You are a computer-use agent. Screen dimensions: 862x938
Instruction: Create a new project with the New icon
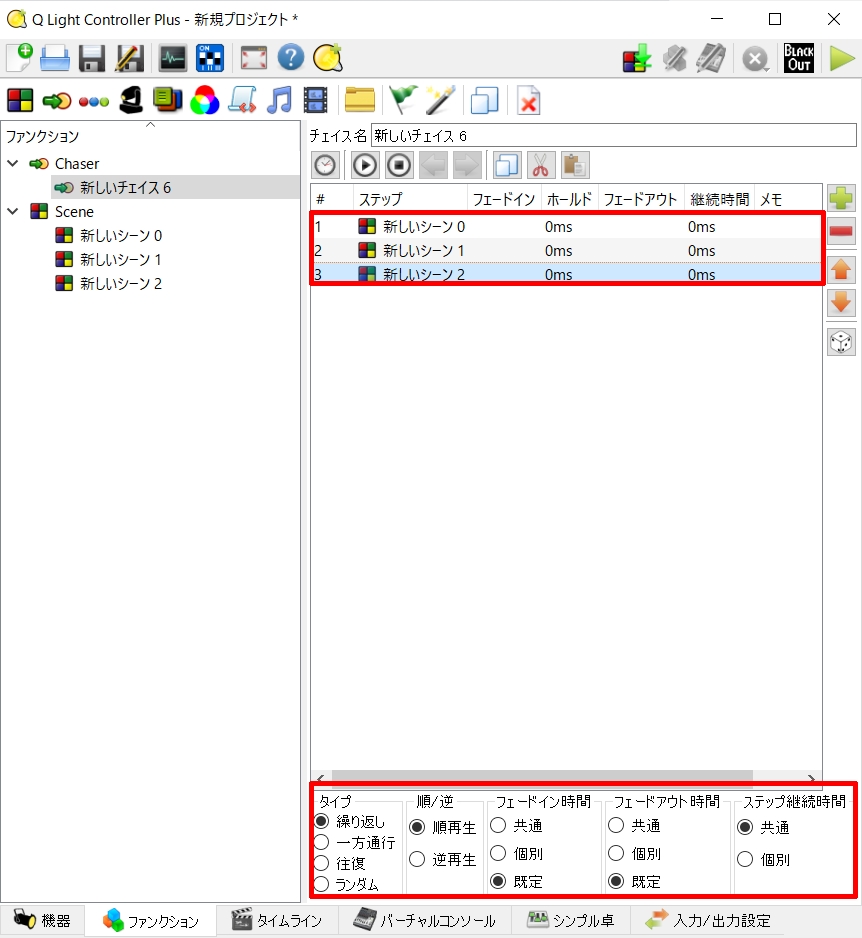[x=19, y=59]
